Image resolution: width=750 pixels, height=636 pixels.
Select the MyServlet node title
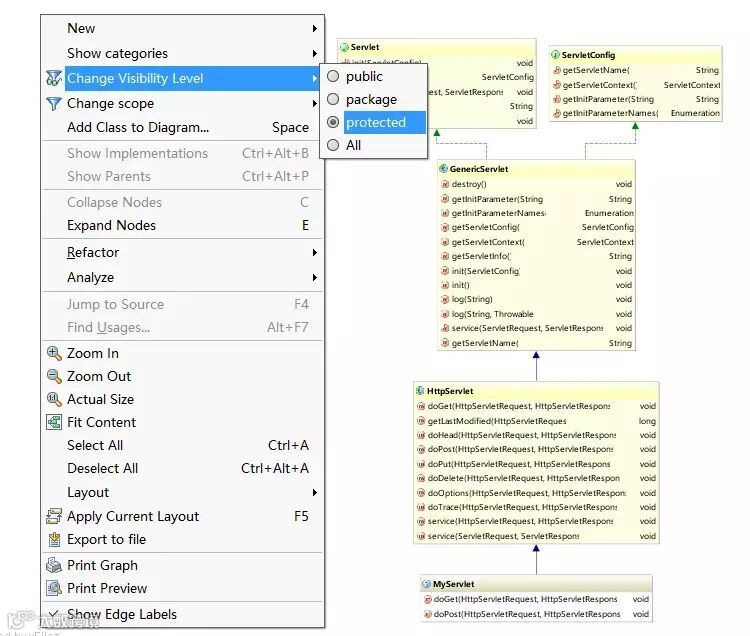453,584
